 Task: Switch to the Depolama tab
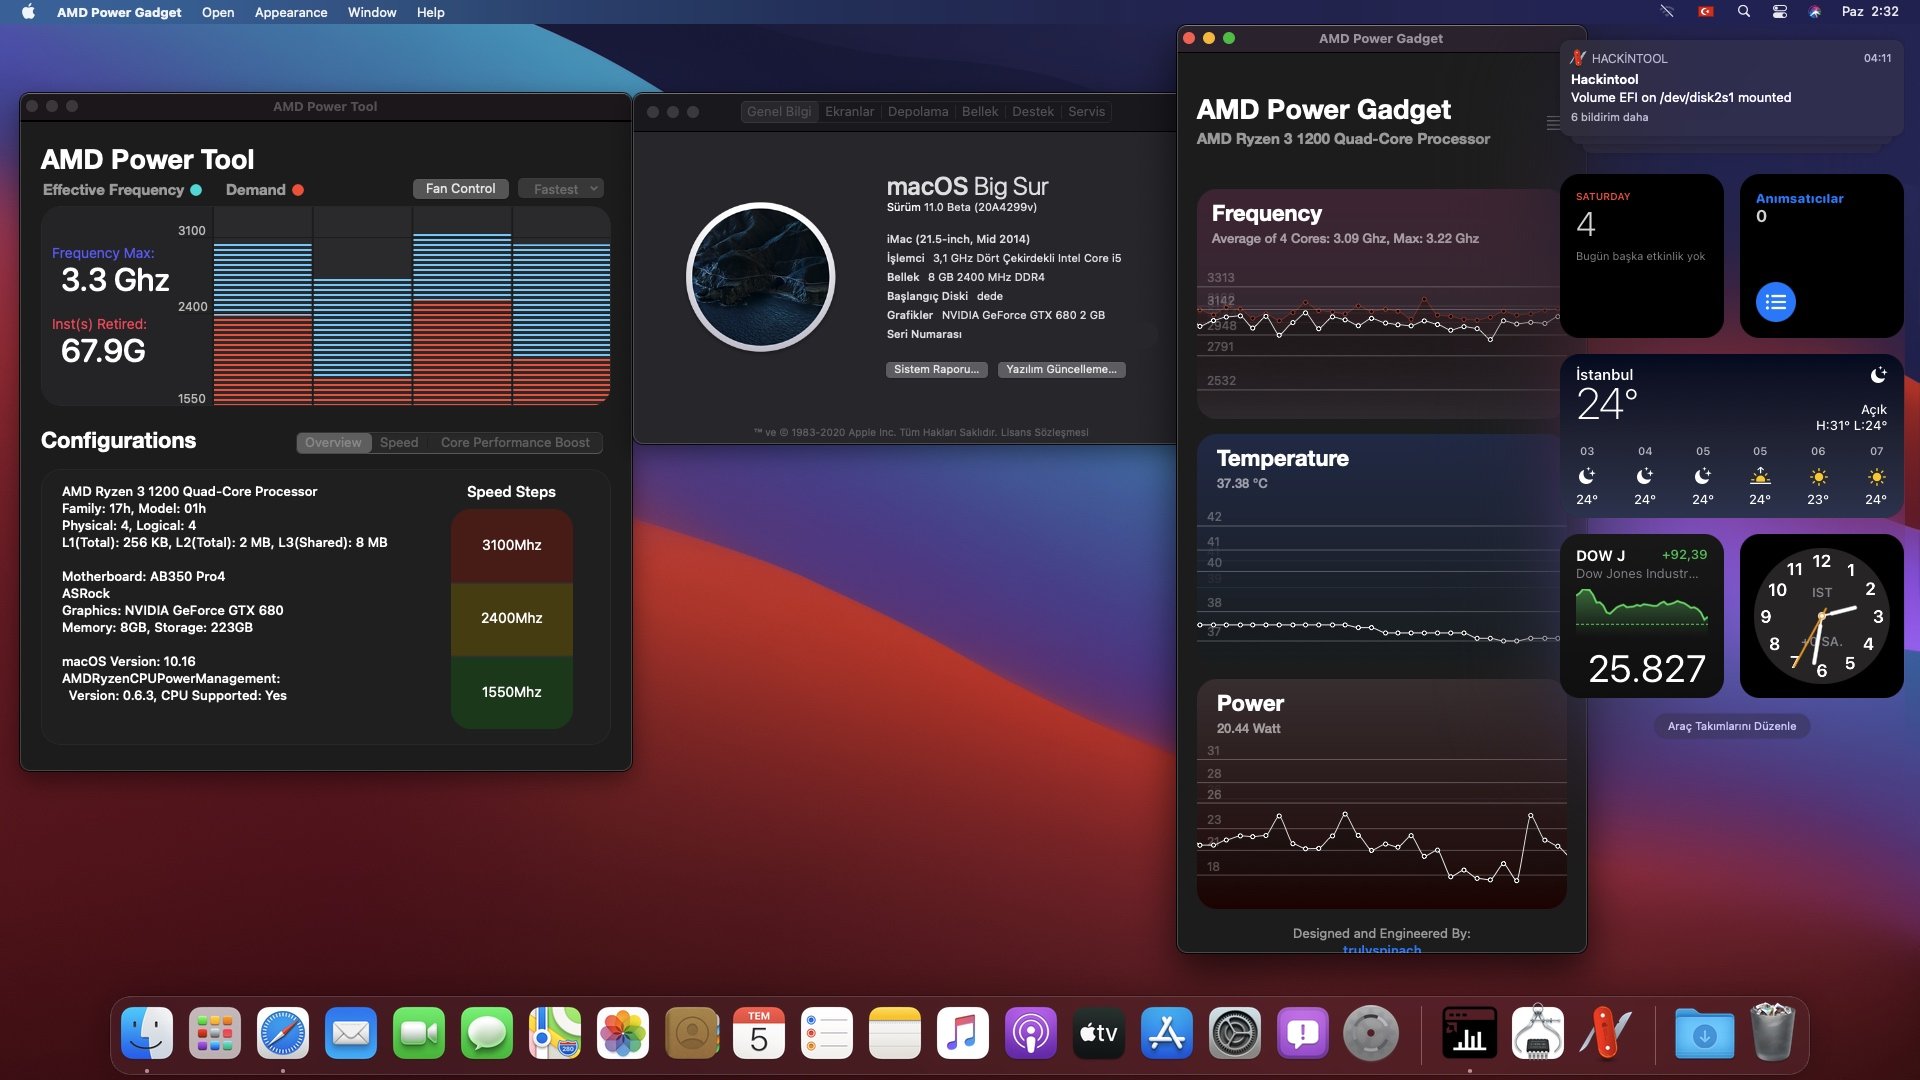(917, 112)
